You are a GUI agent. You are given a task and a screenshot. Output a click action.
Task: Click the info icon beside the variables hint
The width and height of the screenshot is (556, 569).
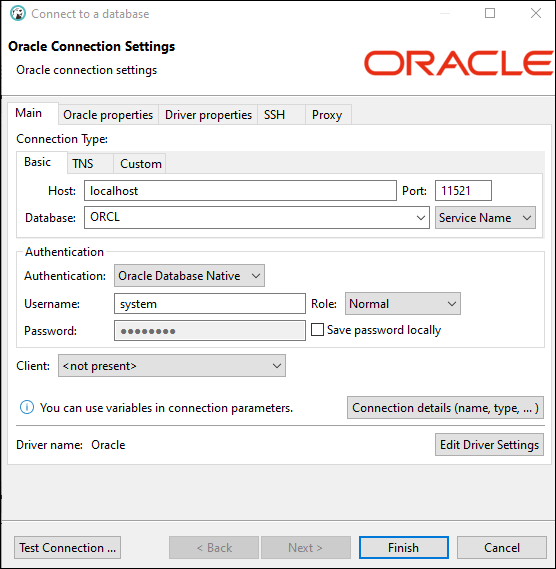tap(26, 408)
